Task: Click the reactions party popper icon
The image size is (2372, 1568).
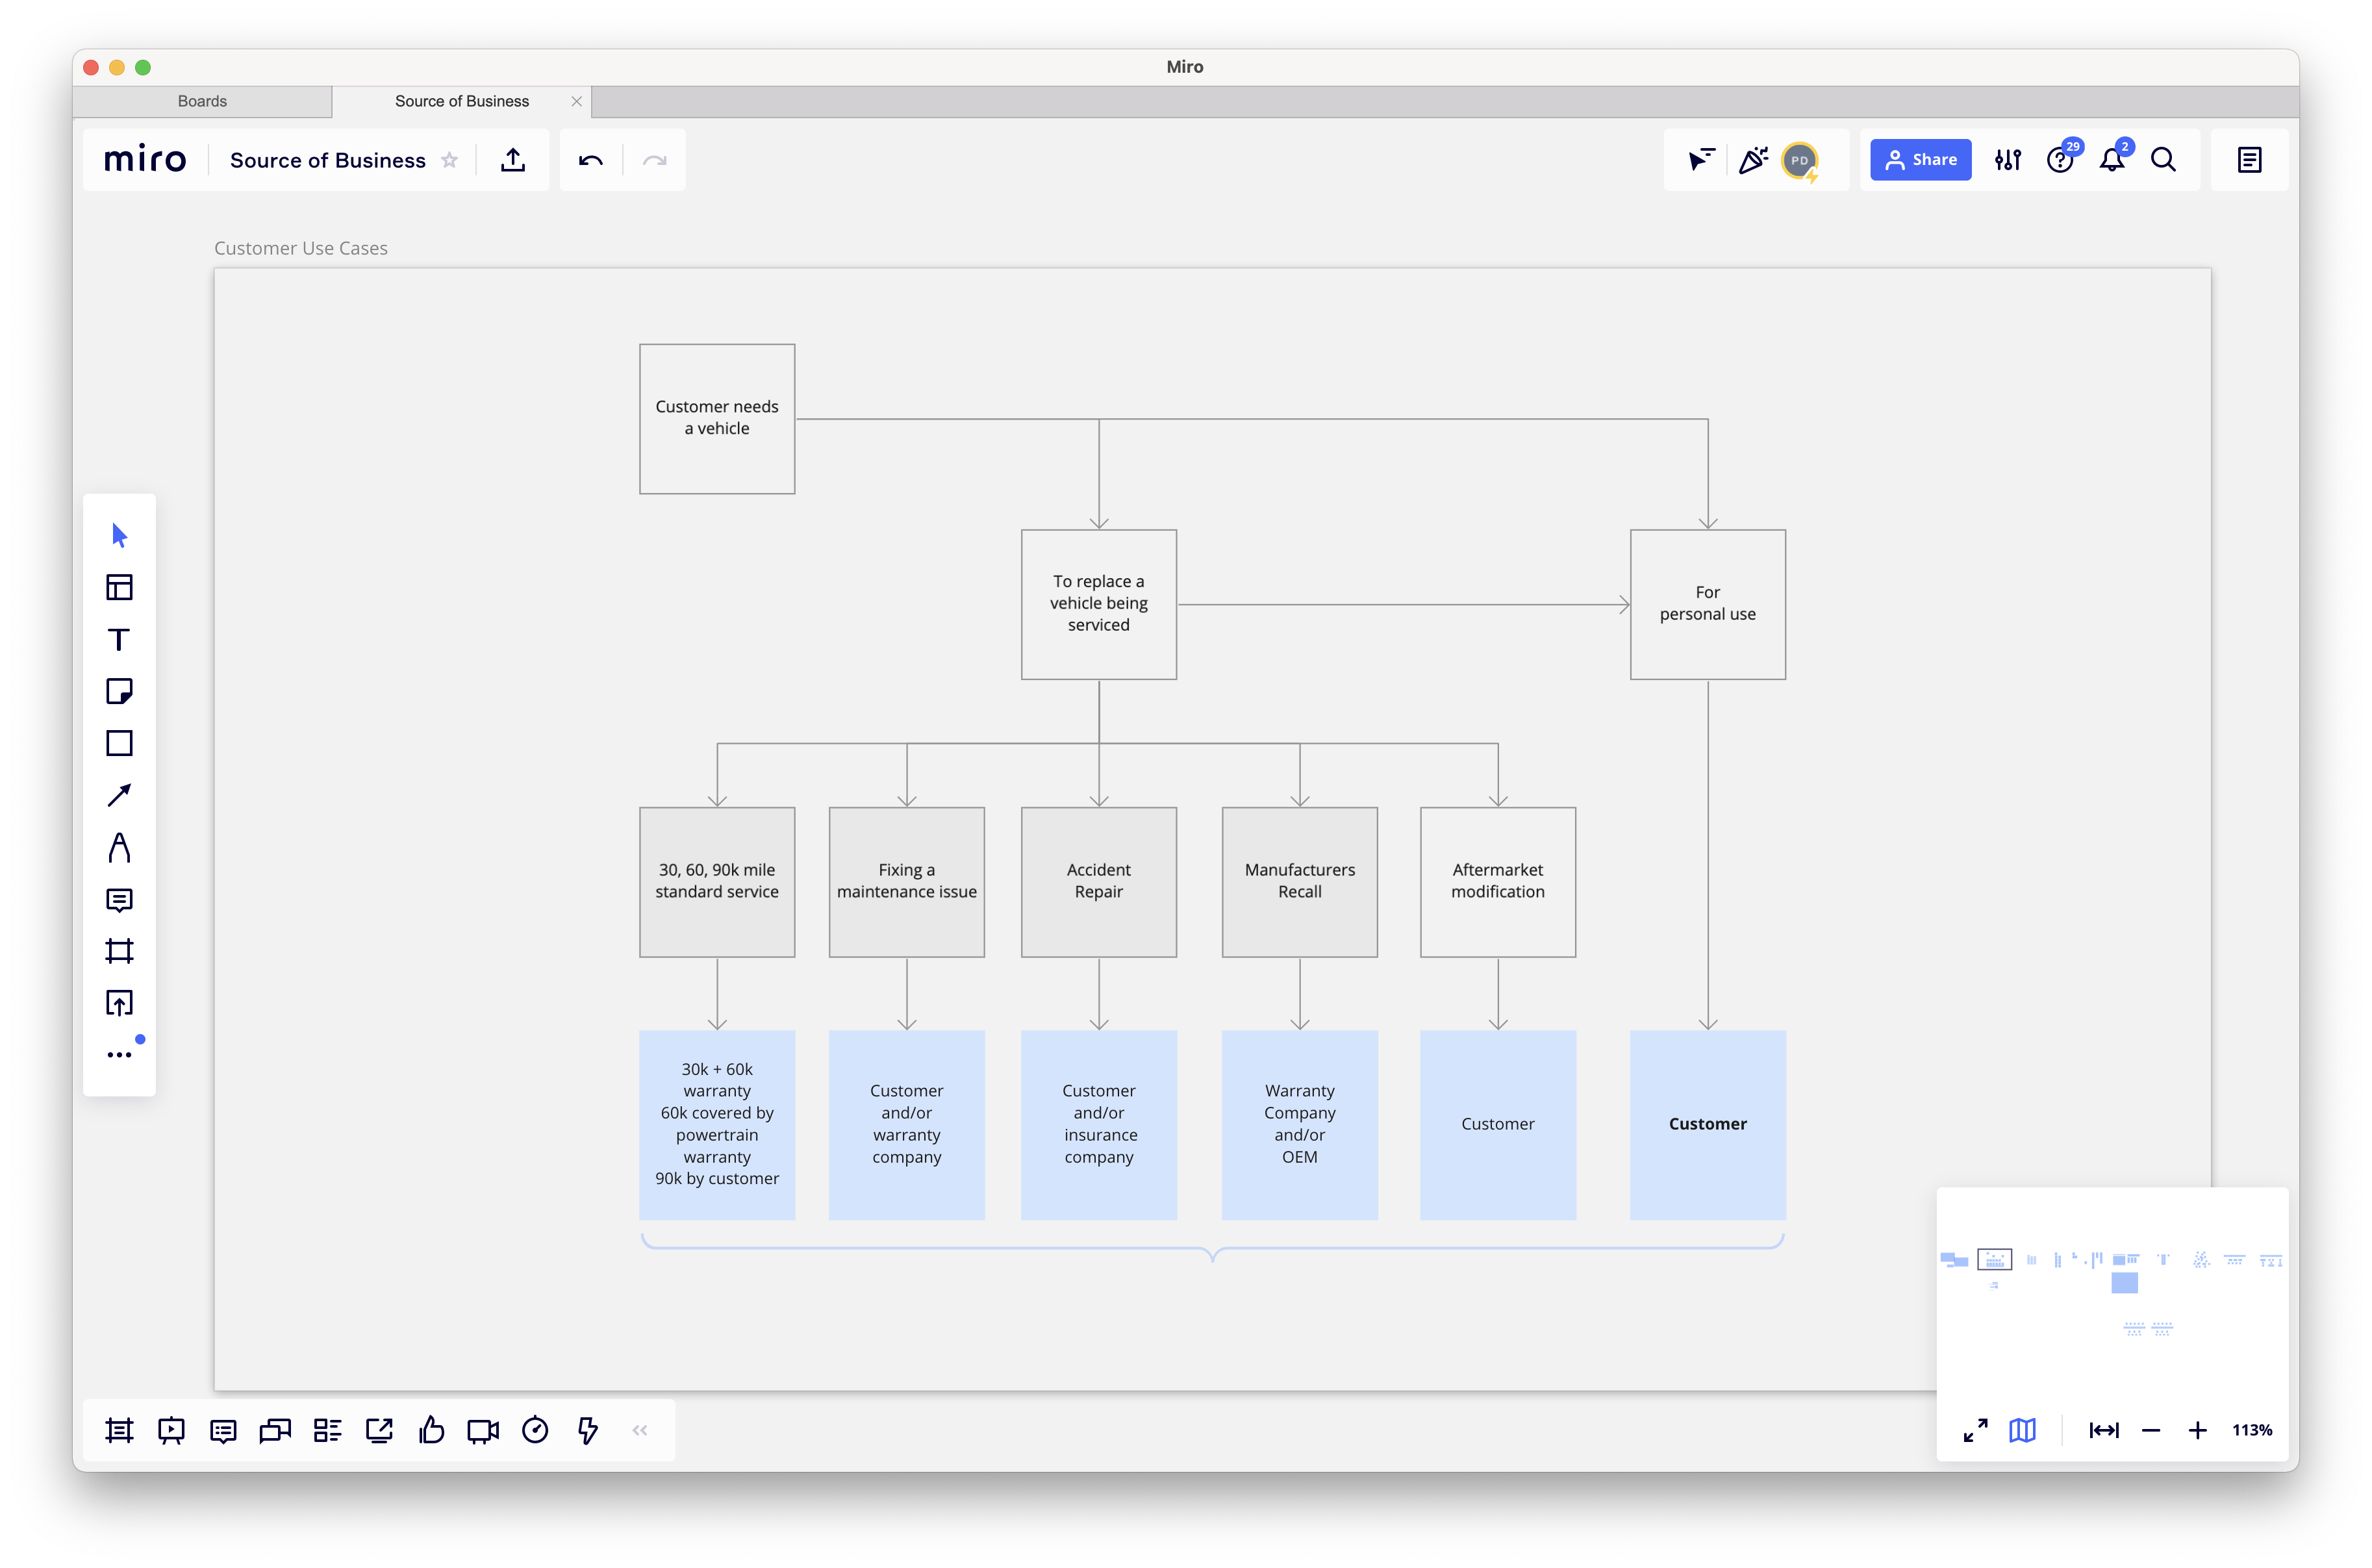Action: (x=1752, y=160)
